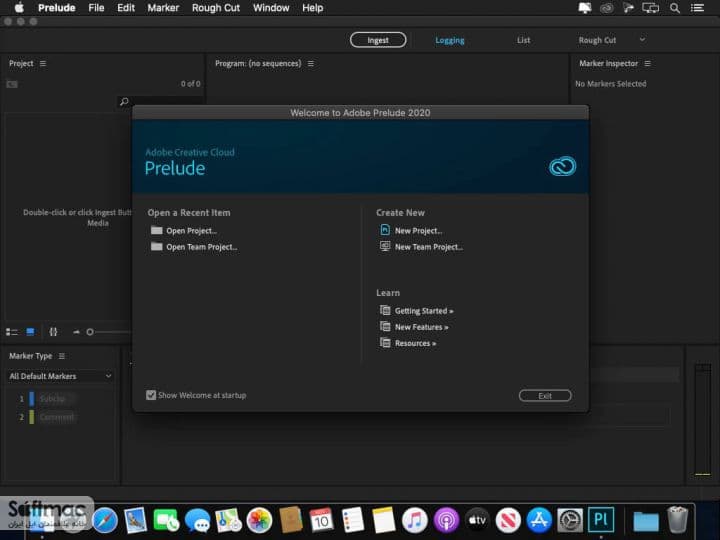Open Apple TV app in dock
The width and height of the screenshot is (720, 540).
point(477,521)
